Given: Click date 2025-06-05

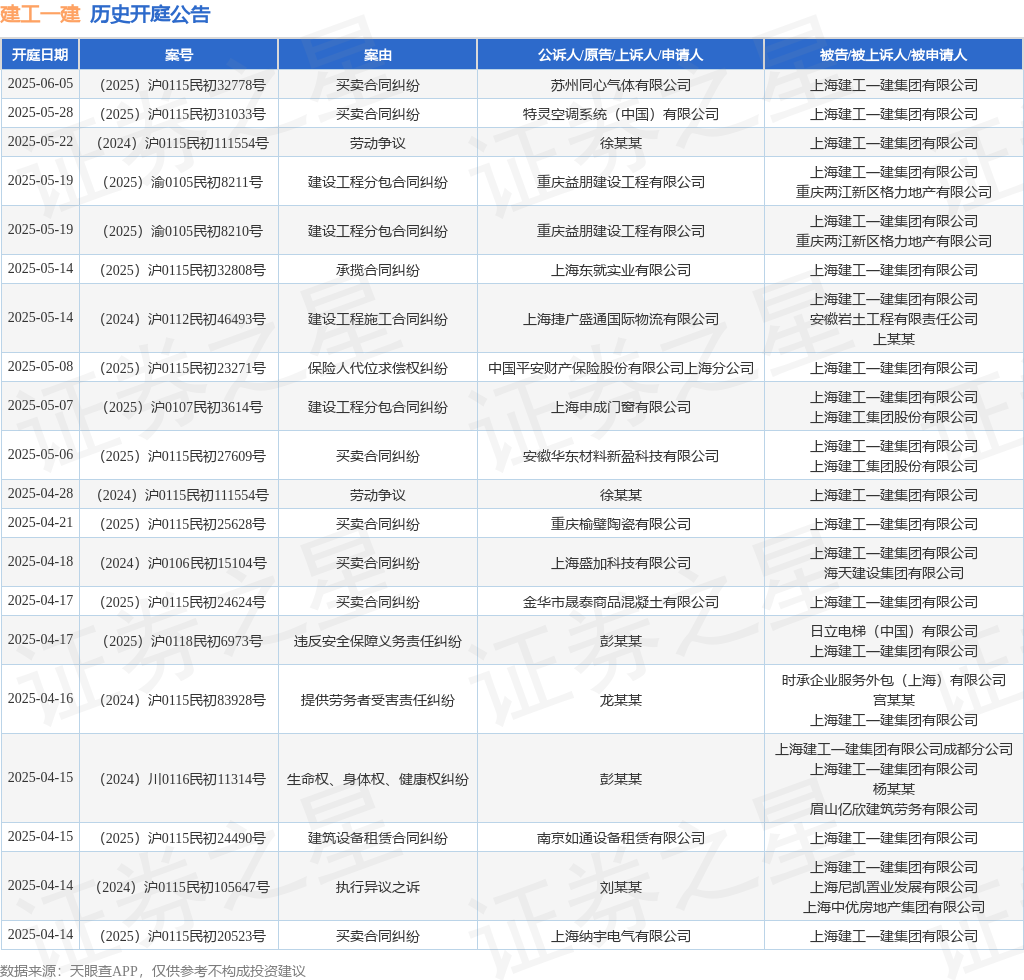Looking at the screenshot, I should click(40, 84).
